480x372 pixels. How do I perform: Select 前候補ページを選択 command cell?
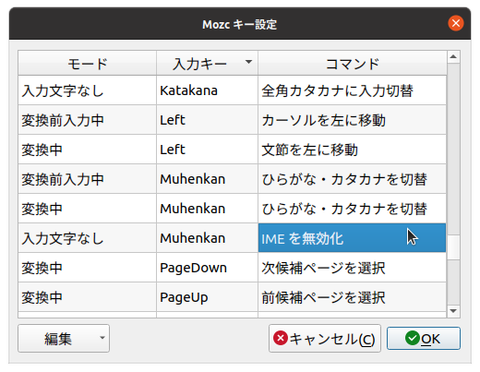[352, 297]
